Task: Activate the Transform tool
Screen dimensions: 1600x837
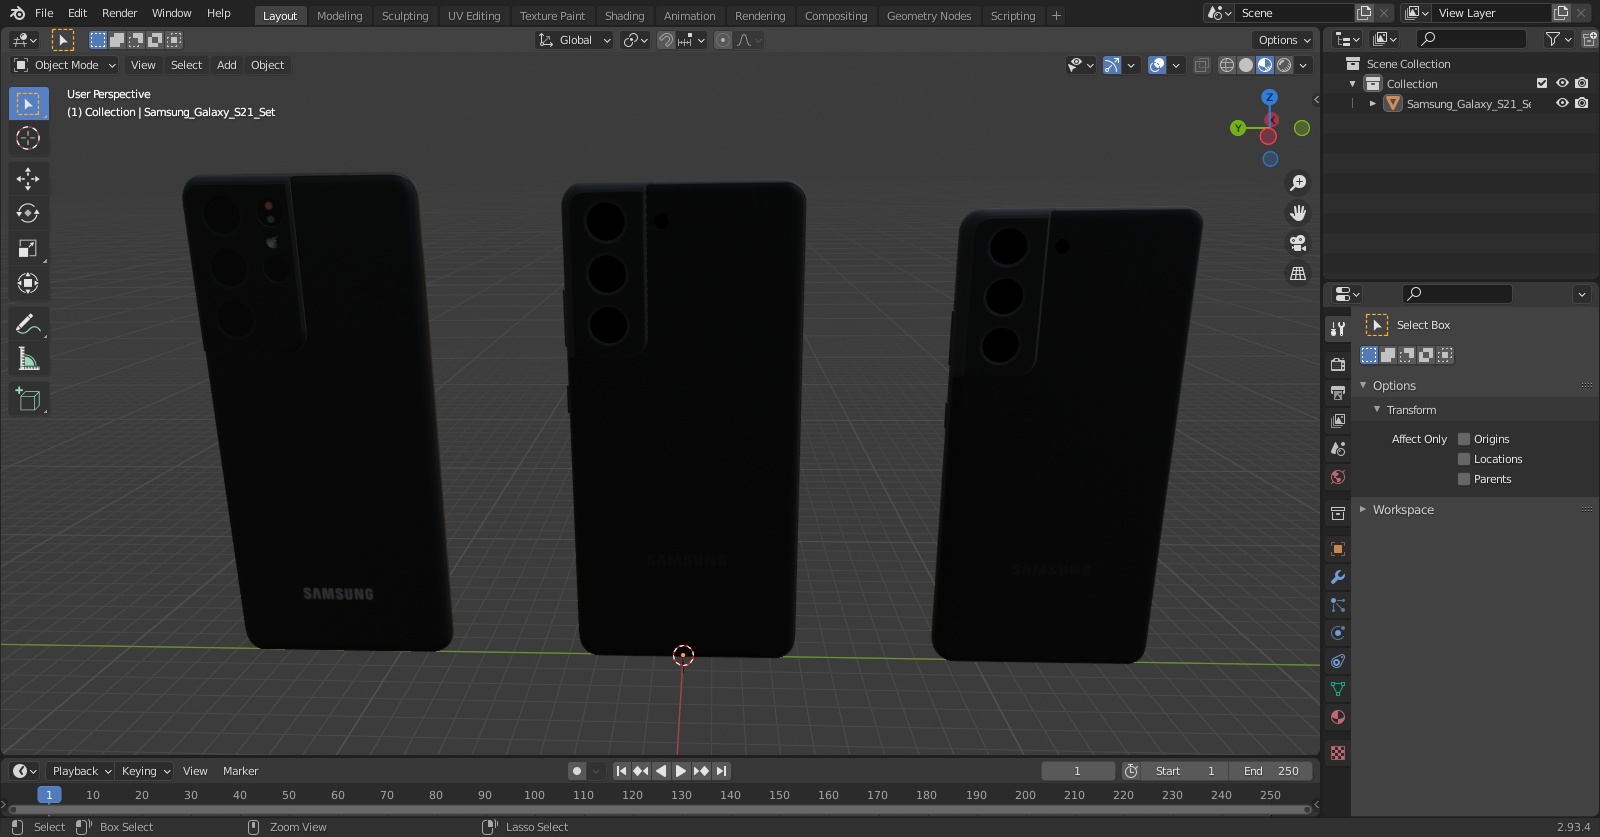Action: (28, 283)
